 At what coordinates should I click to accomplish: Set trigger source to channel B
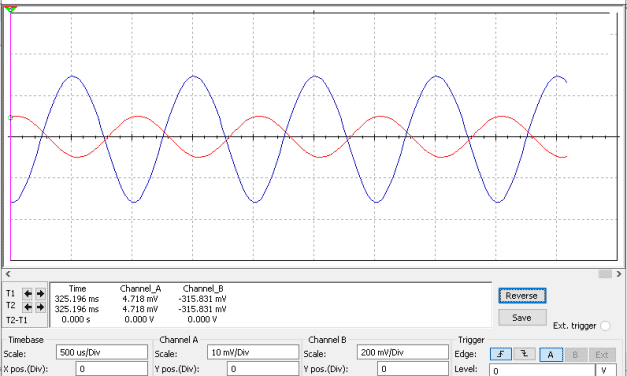(575, 354)
